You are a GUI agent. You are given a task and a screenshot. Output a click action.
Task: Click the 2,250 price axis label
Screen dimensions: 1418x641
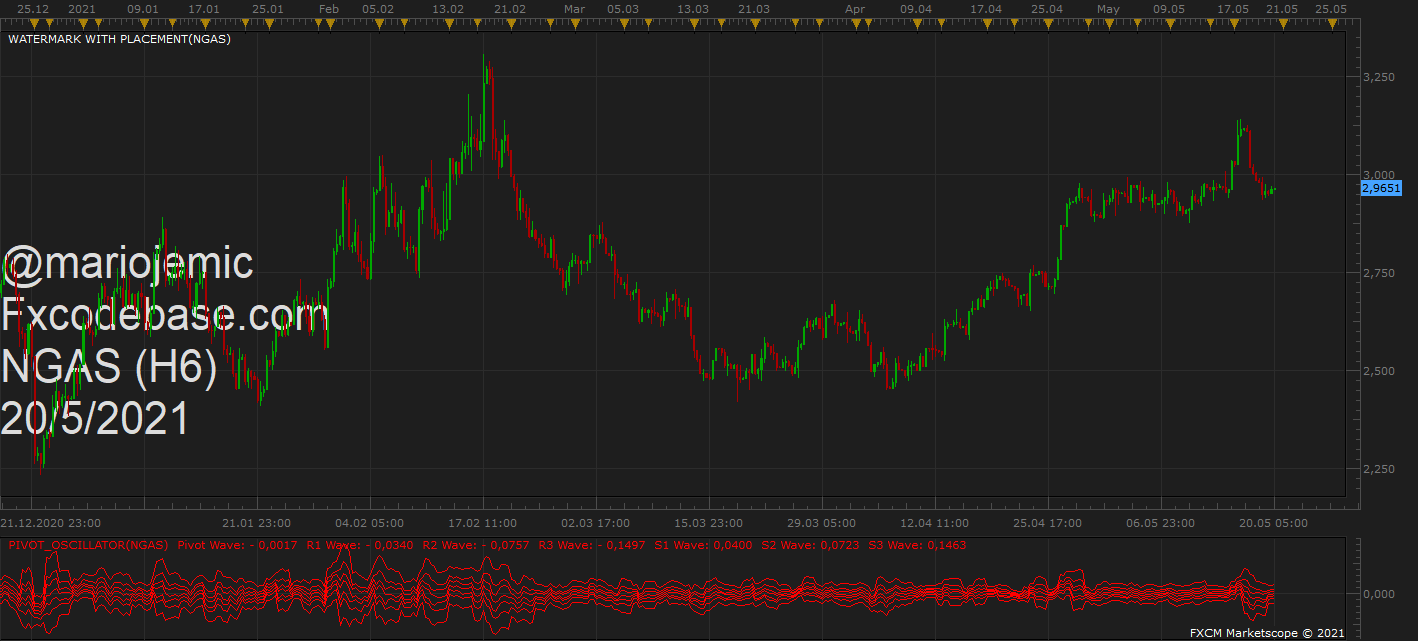pyautogui.click(x=1378, y=469)
